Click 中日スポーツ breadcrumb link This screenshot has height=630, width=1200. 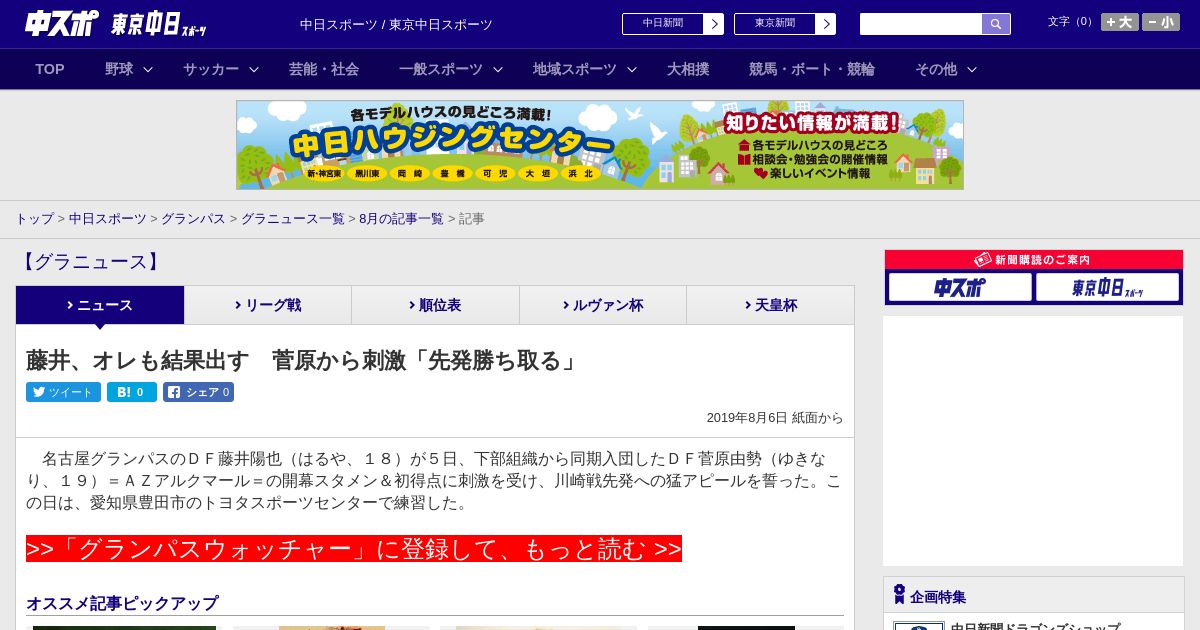point(108,218)
